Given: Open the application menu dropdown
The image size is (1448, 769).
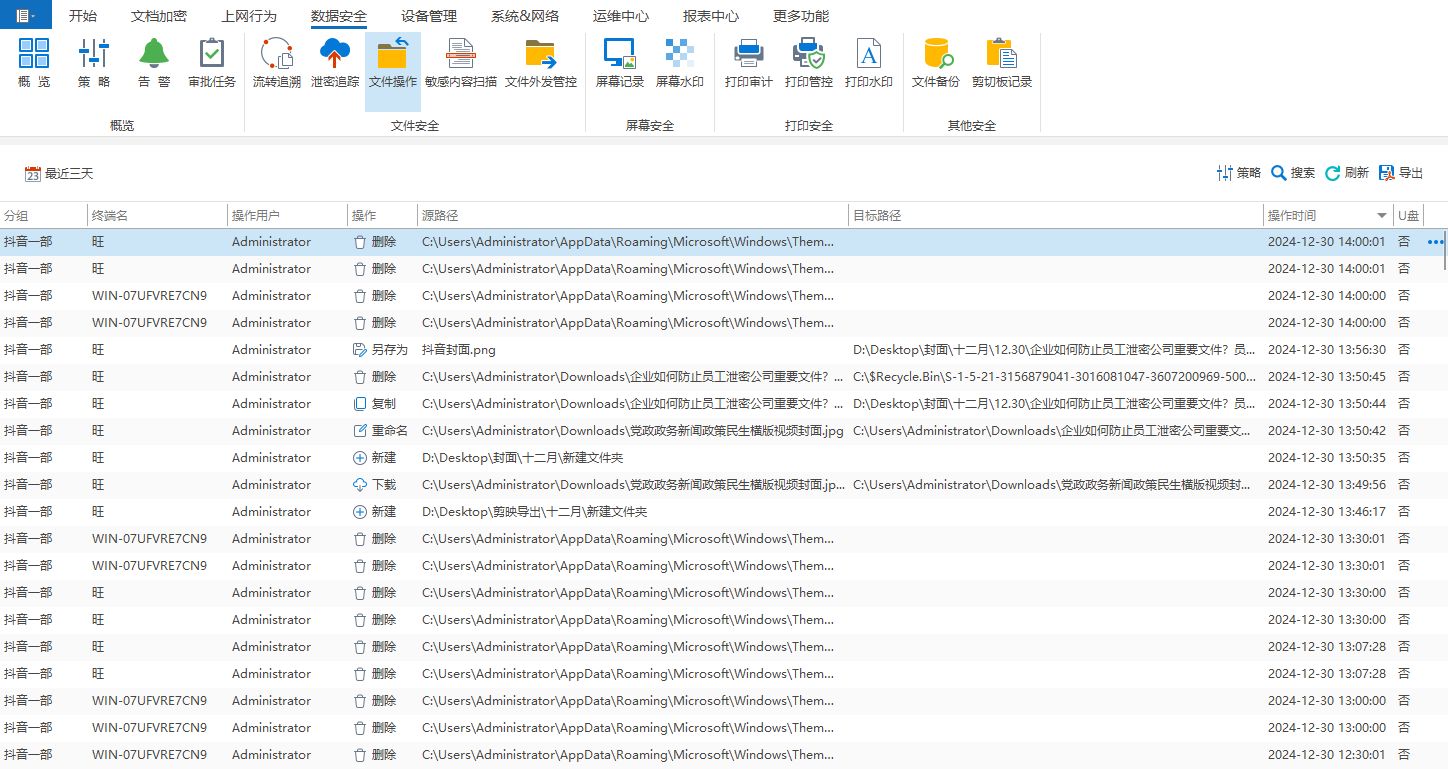Looking at the screenshot, I should pyautogui.click(x=25, y=15).
